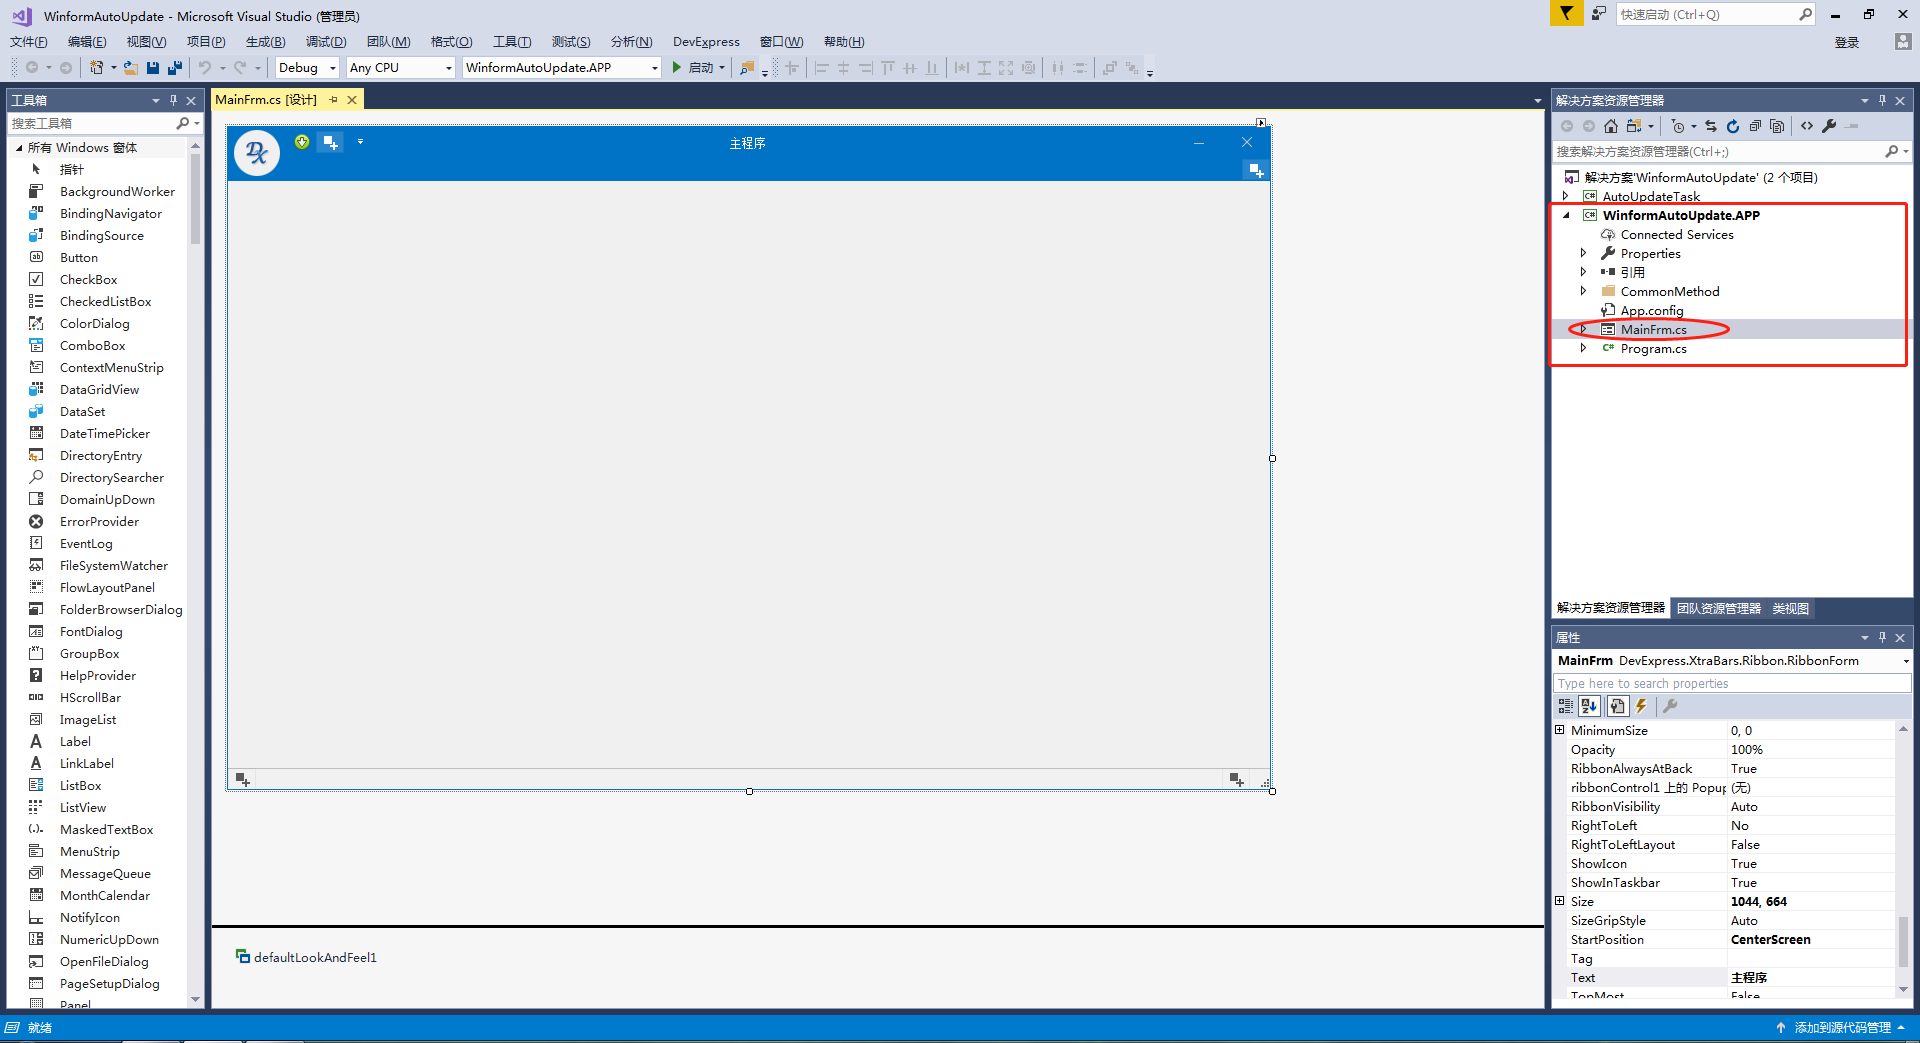Open the 视图(V) menu
This screenshot has width=1920, height=1043.
[x=146, y=41]
